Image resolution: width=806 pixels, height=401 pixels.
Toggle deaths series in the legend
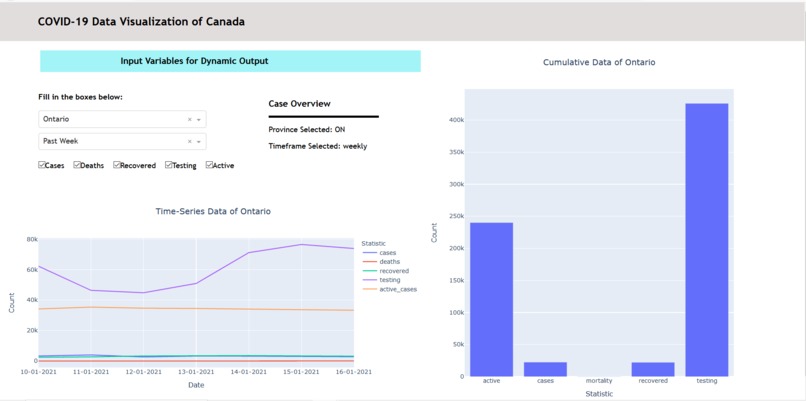click(x=380, y=262)
